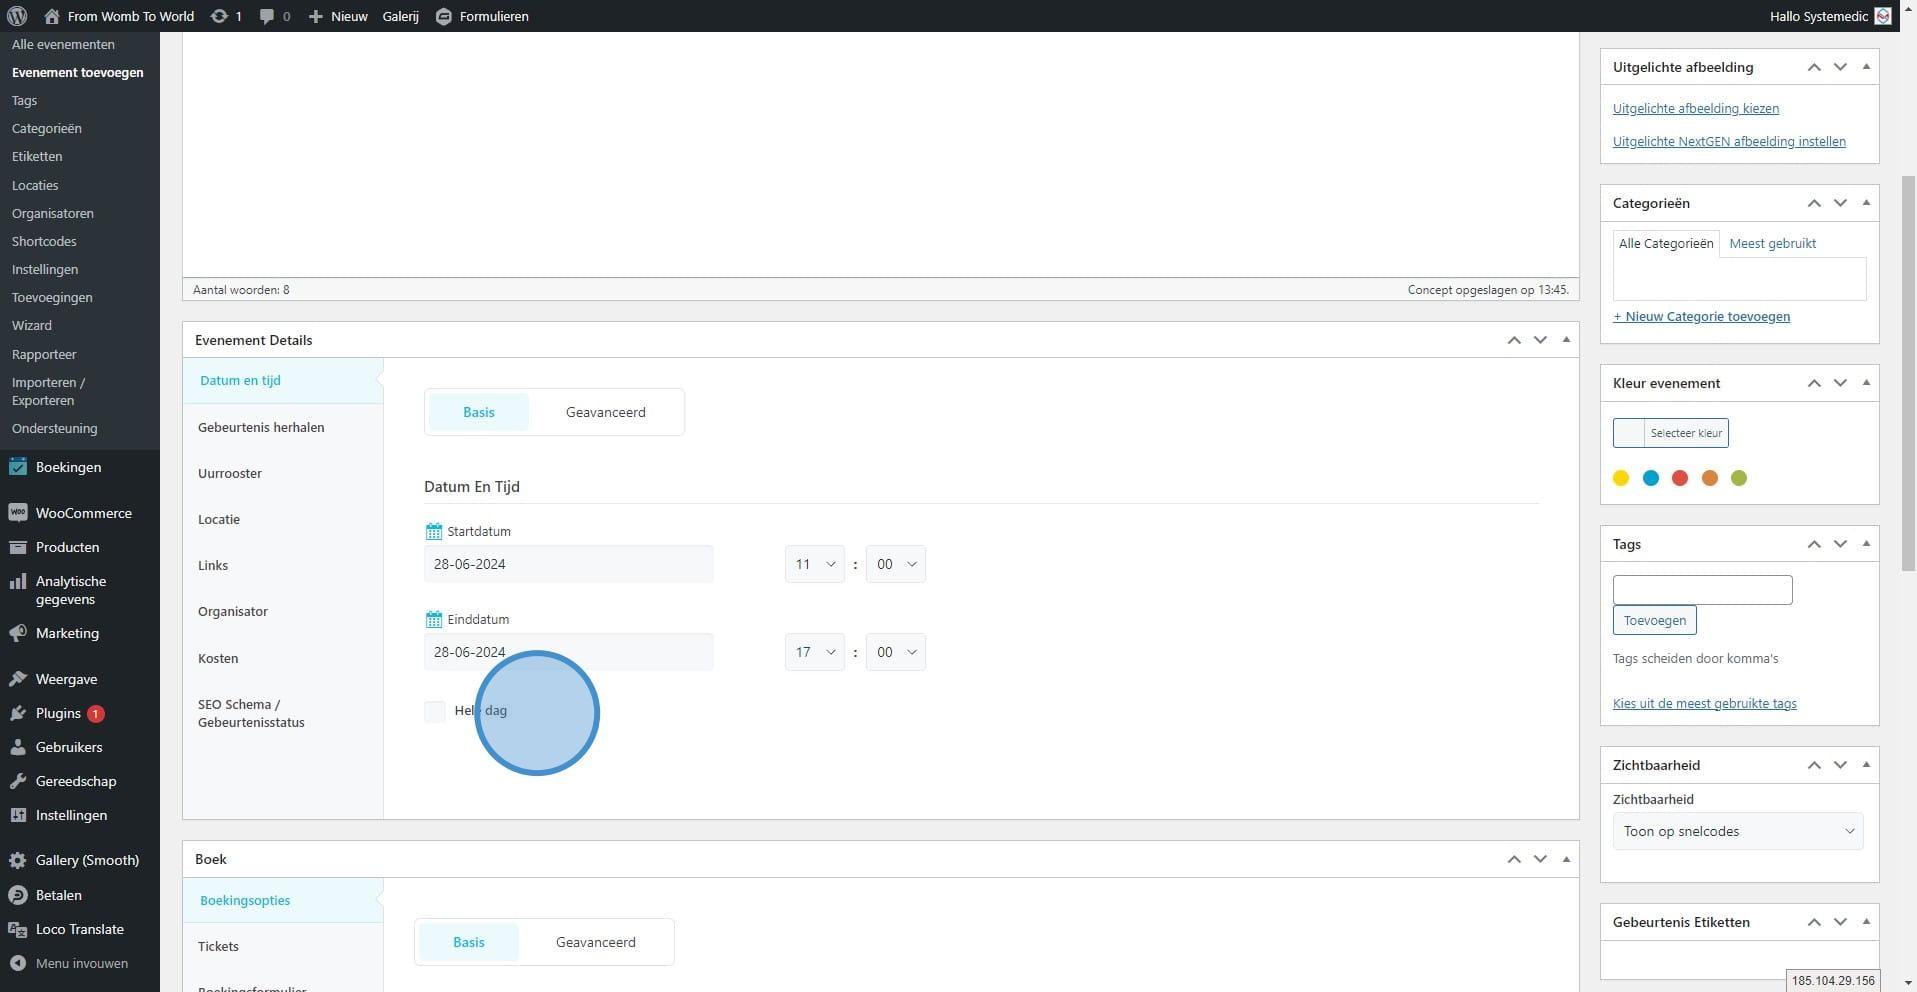Viewport: 1917px width, 992px height.
Task: Select Gebeurtenis herhalen in event details
Action: pyautogui.click(x=261, y=427)
